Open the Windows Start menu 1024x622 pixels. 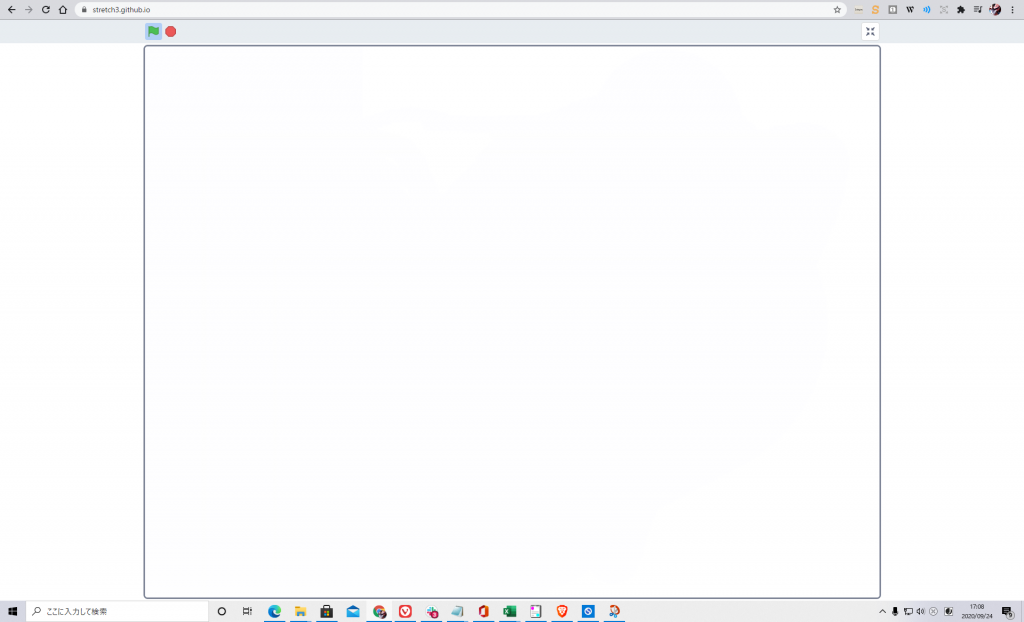[13, 611]
